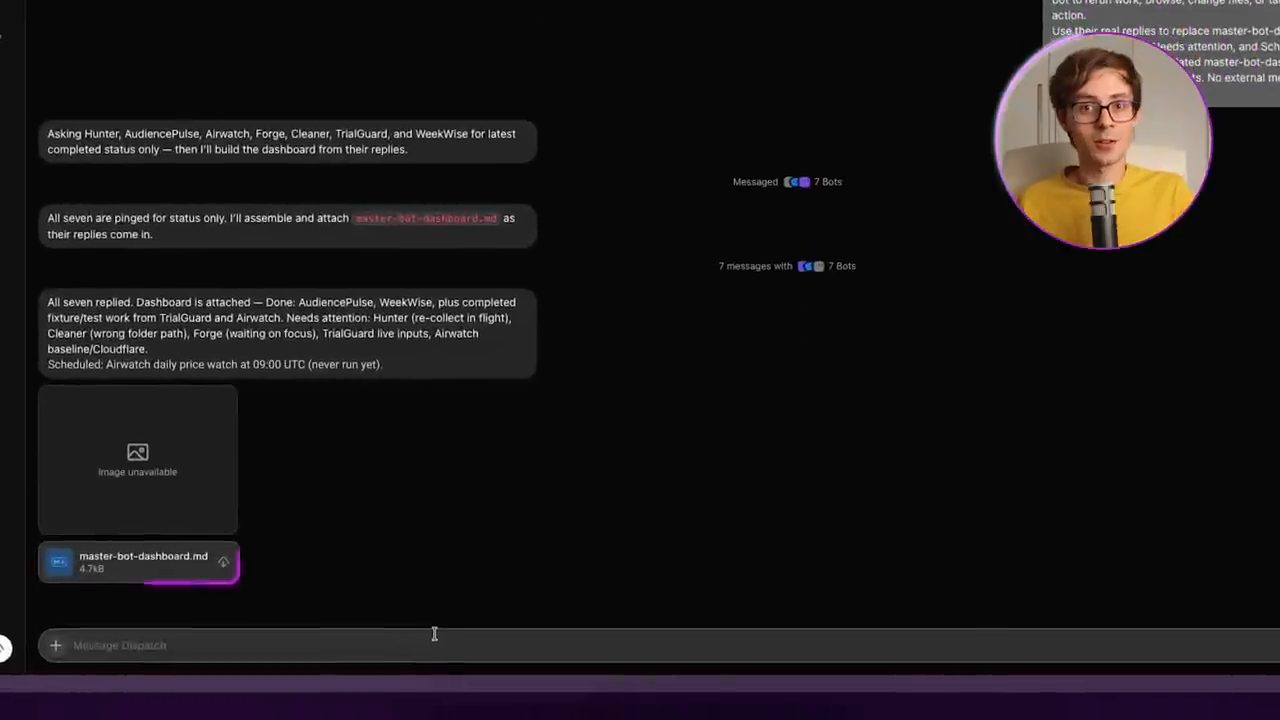Click the plus icon in the message bar

click(56, 645)
